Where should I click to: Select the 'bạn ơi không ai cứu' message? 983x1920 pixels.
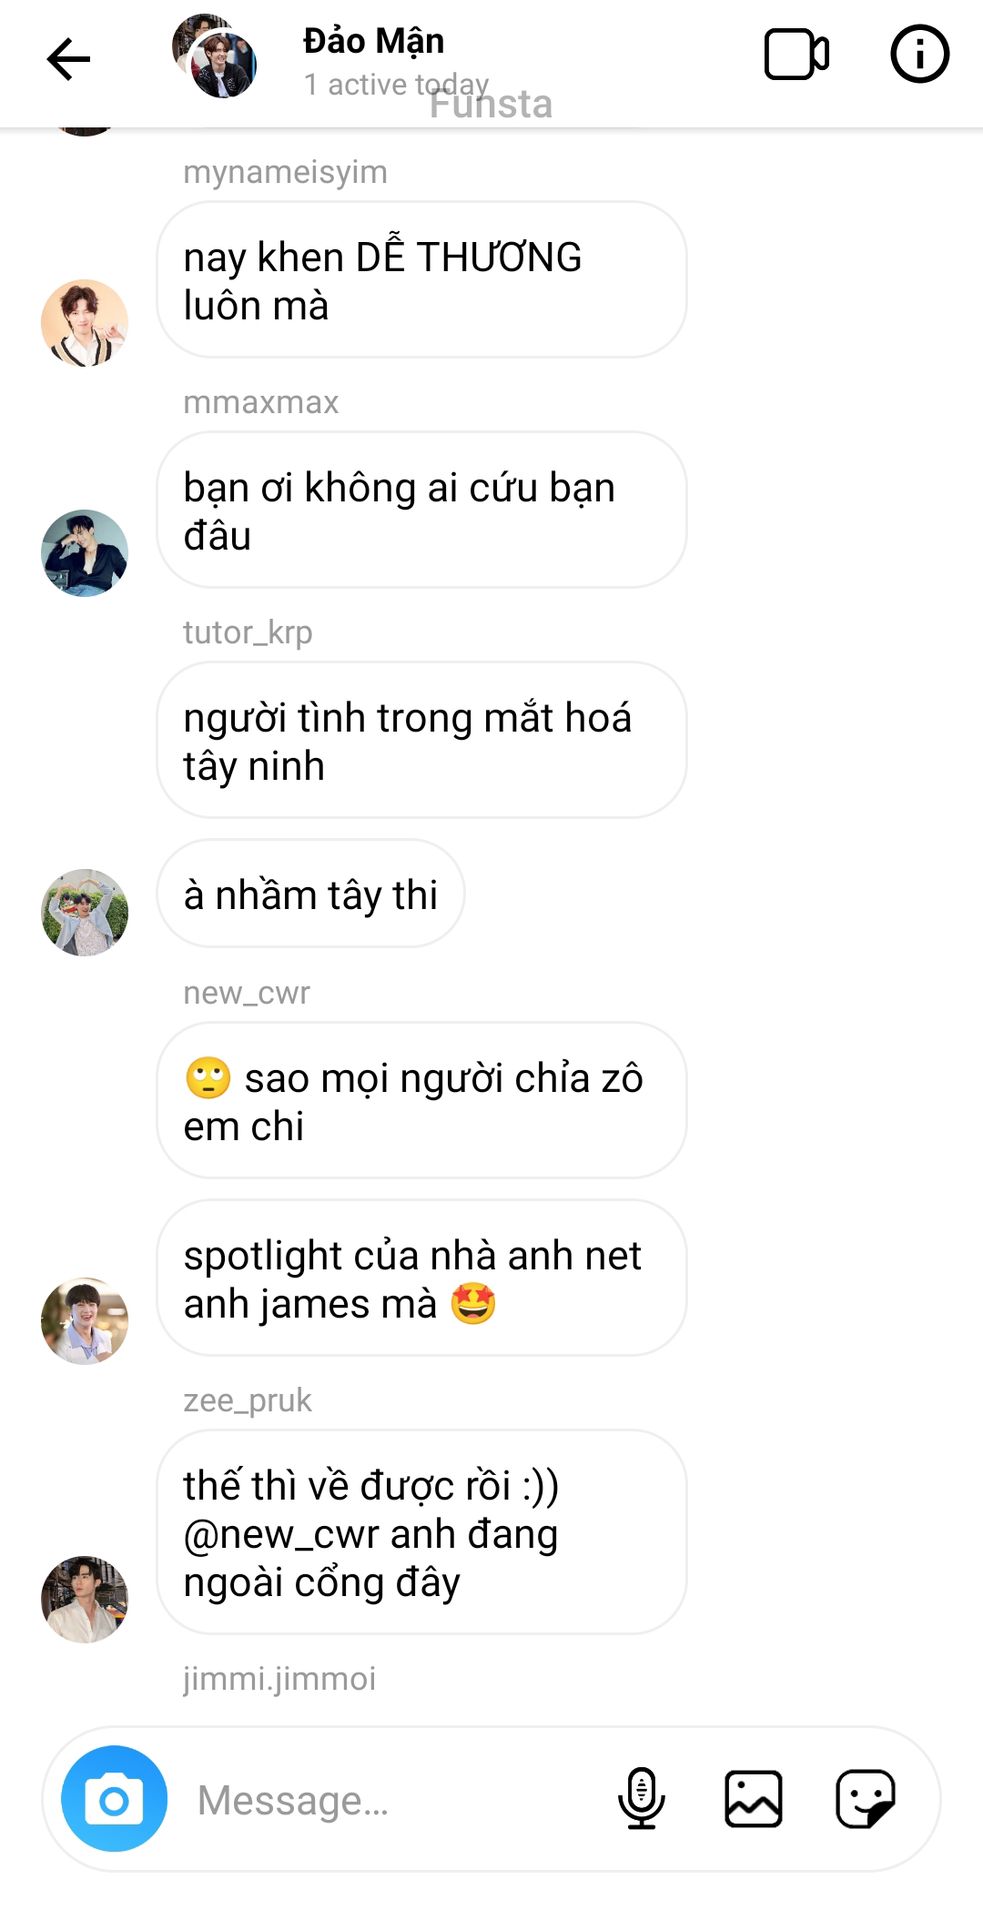tap(421, 510)
